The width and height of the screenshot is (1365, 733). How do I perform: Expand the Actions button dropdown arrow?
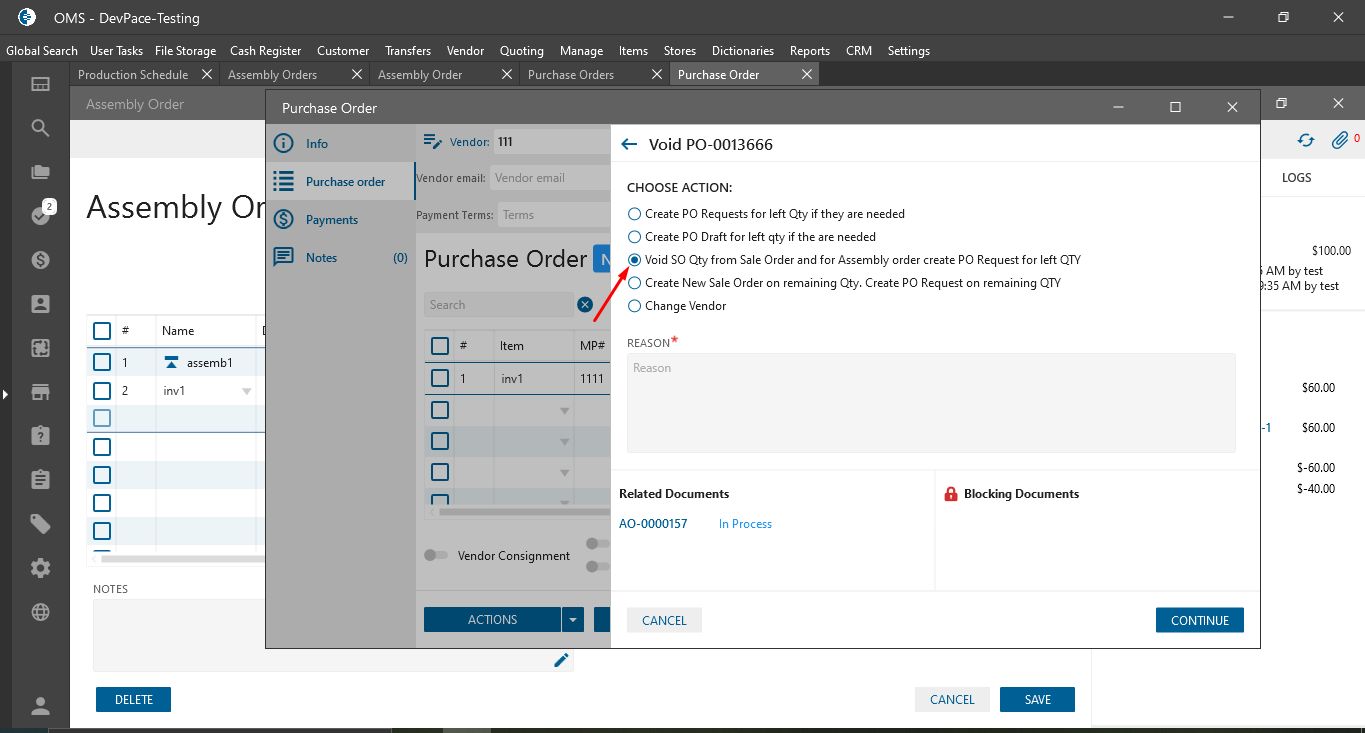point(573,620)
